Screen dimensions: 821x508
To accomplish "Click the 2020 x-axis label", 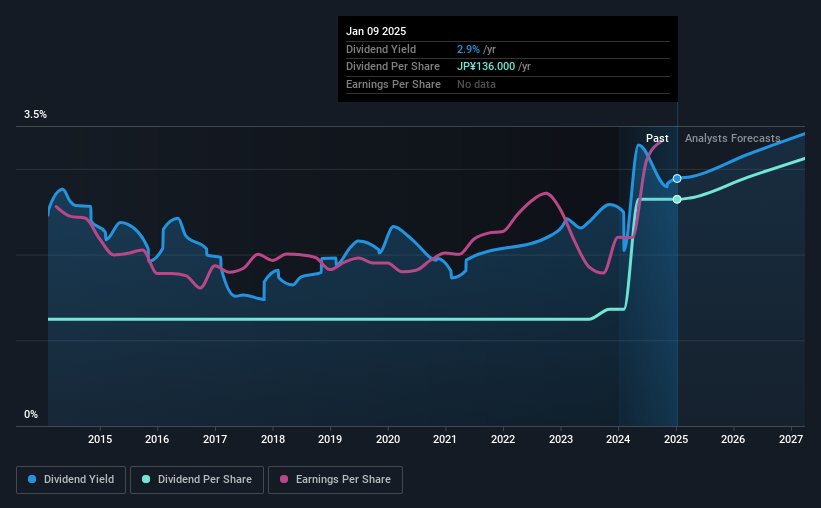I will pyautogui.click(x=387, y=439).
